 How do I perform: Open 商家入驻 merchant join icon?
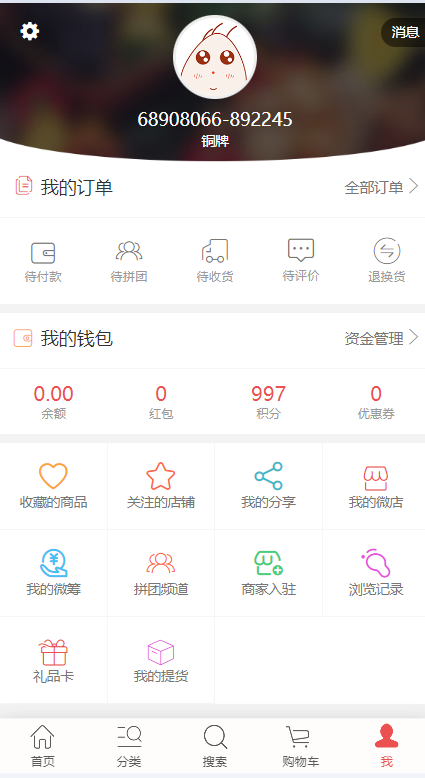[268, 563]
